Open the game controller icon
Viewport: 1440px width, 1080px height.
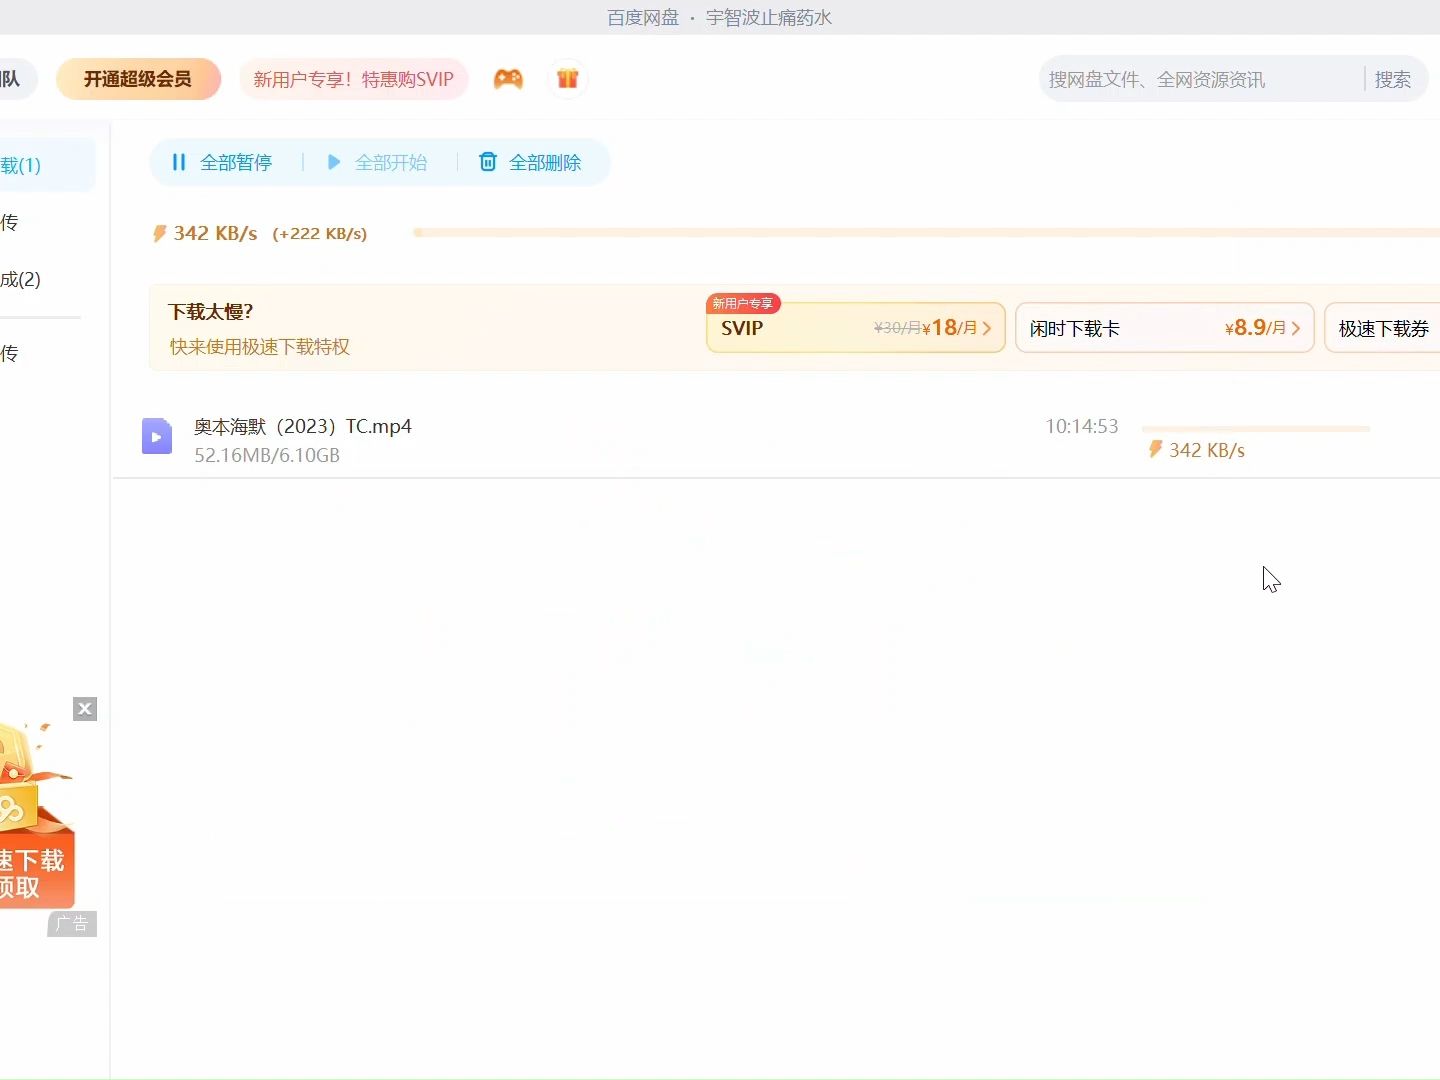[x=508, y=79]
